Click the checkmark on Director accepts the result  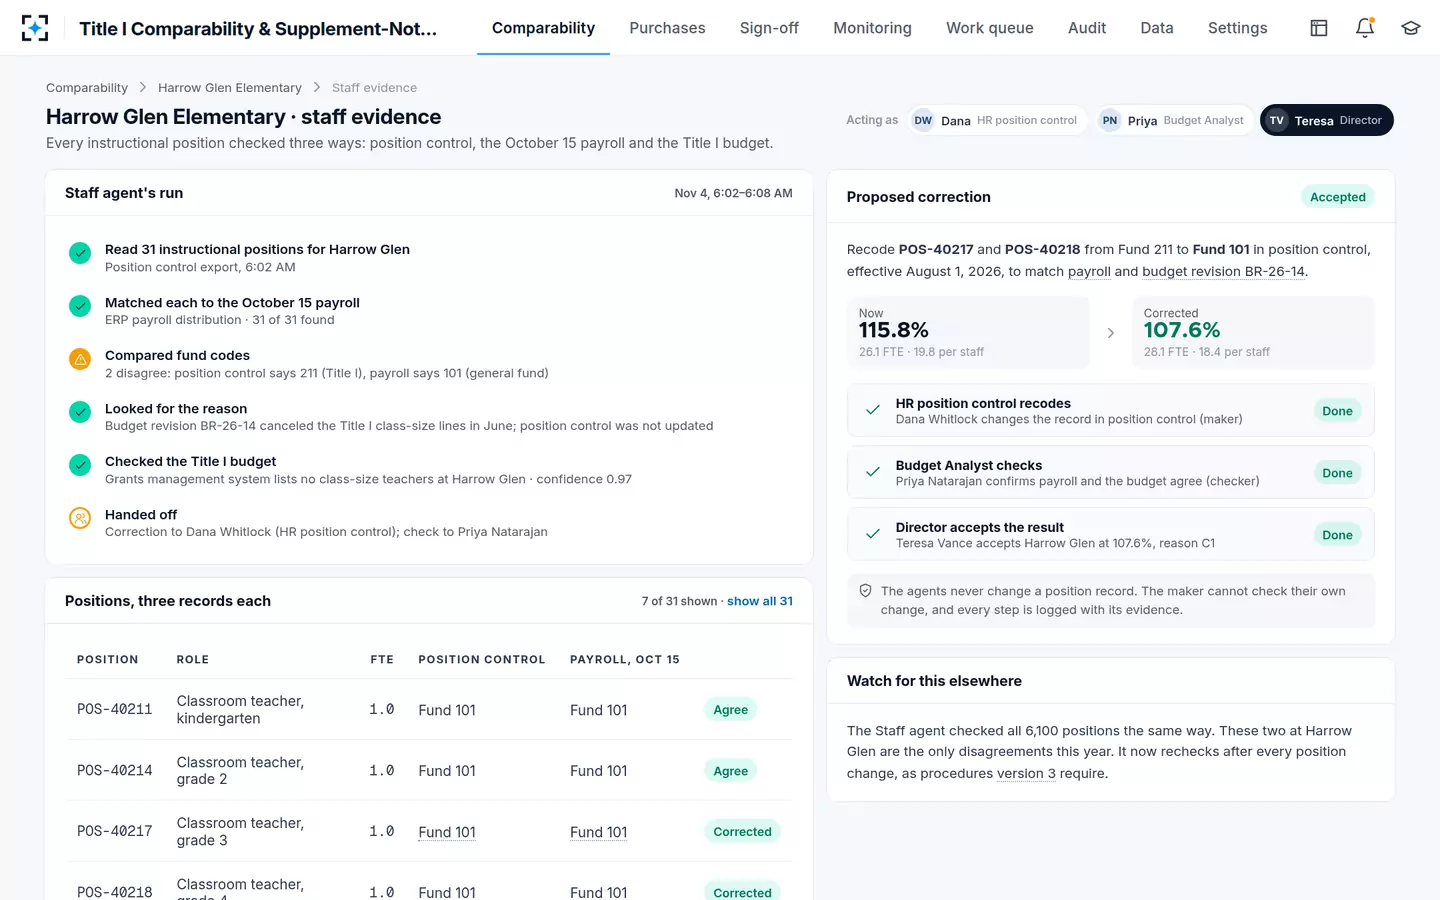coord(873,534)
